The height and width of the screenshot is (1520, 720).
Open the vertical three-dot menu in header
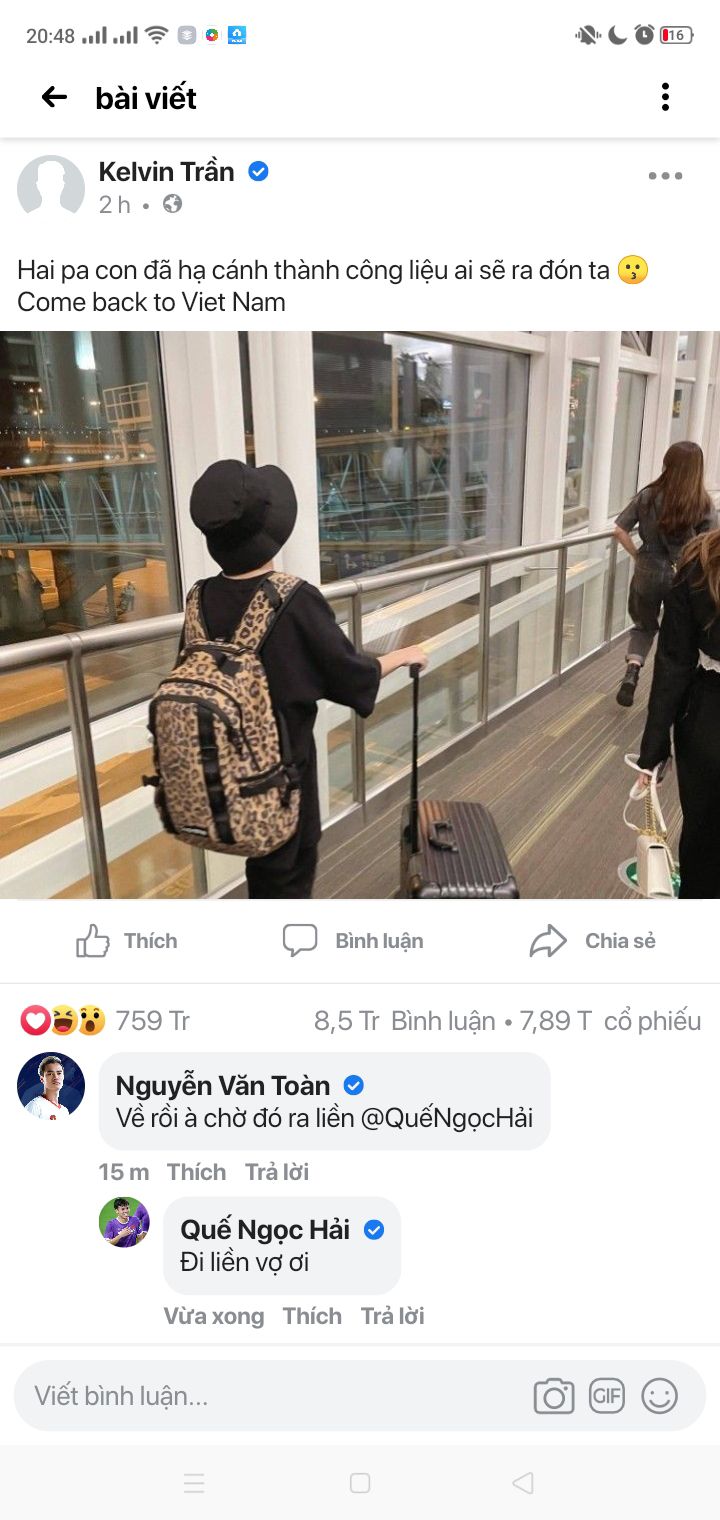point(665,97)
